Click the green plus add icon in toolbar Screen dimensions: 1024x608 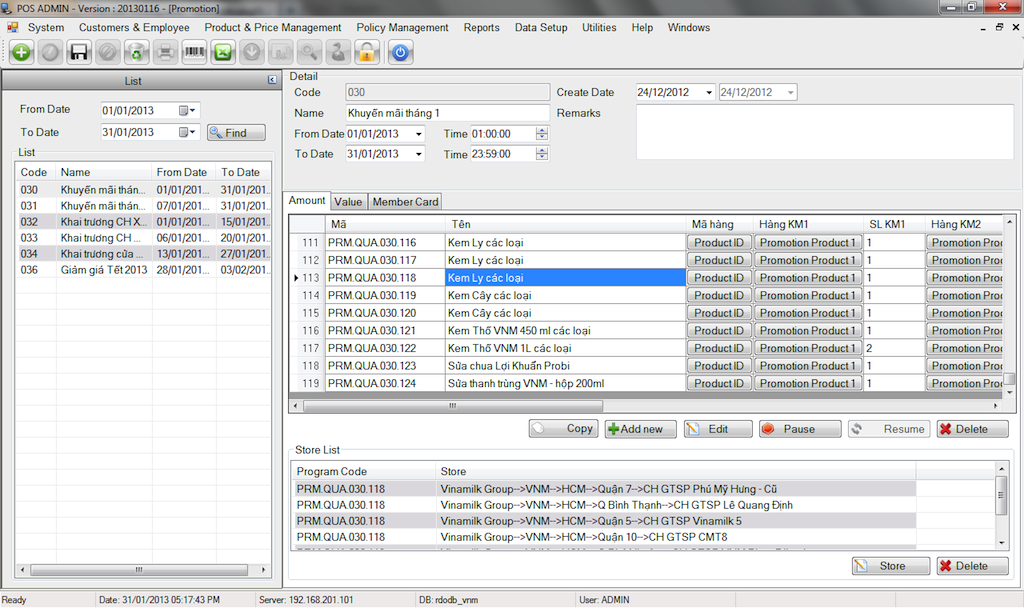click(21, 52)
